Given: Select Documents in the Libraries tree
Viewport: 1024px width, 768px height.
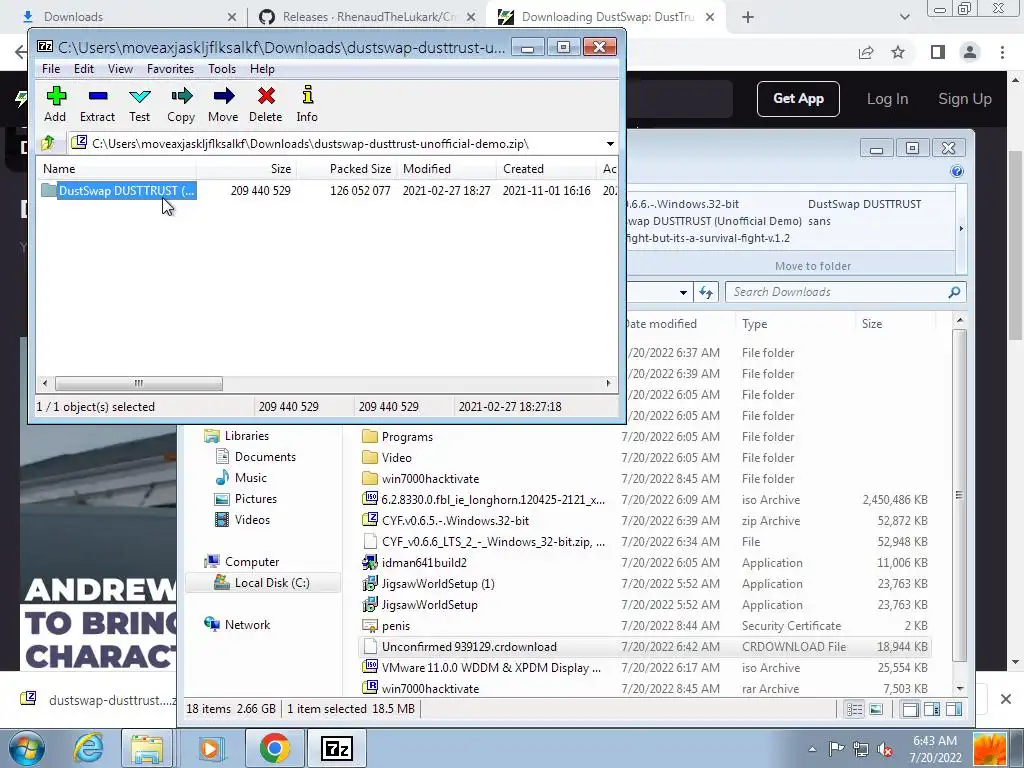Looking at the screenshot, I should point(265,456).
